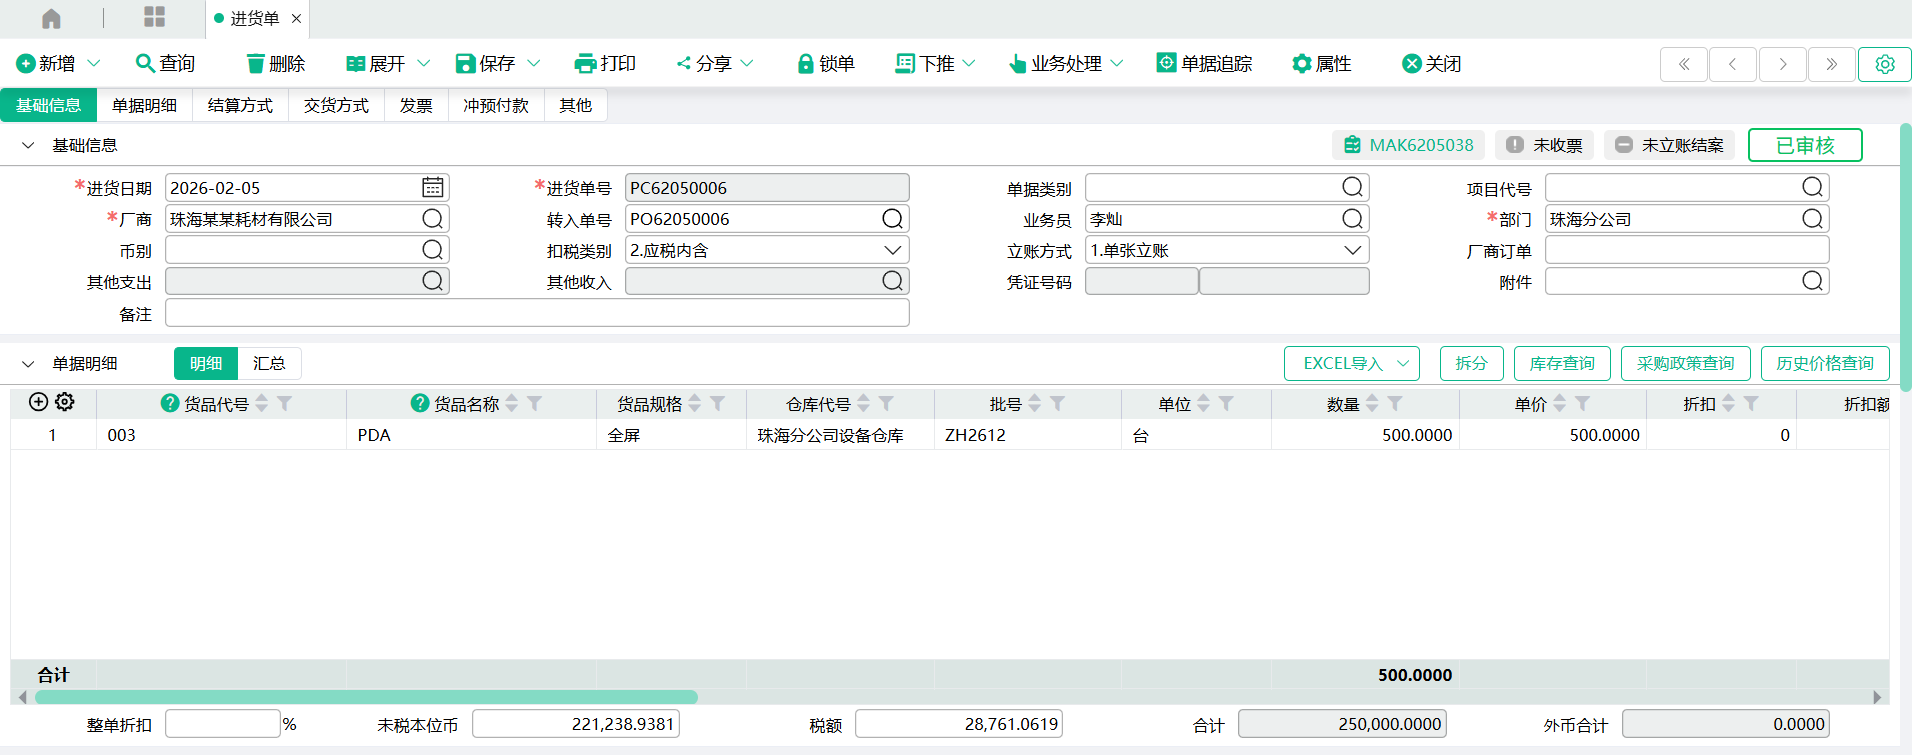The image size is (1912, 755).
Task: Click the home icon in the tab bar
Action: coord(51,18)
